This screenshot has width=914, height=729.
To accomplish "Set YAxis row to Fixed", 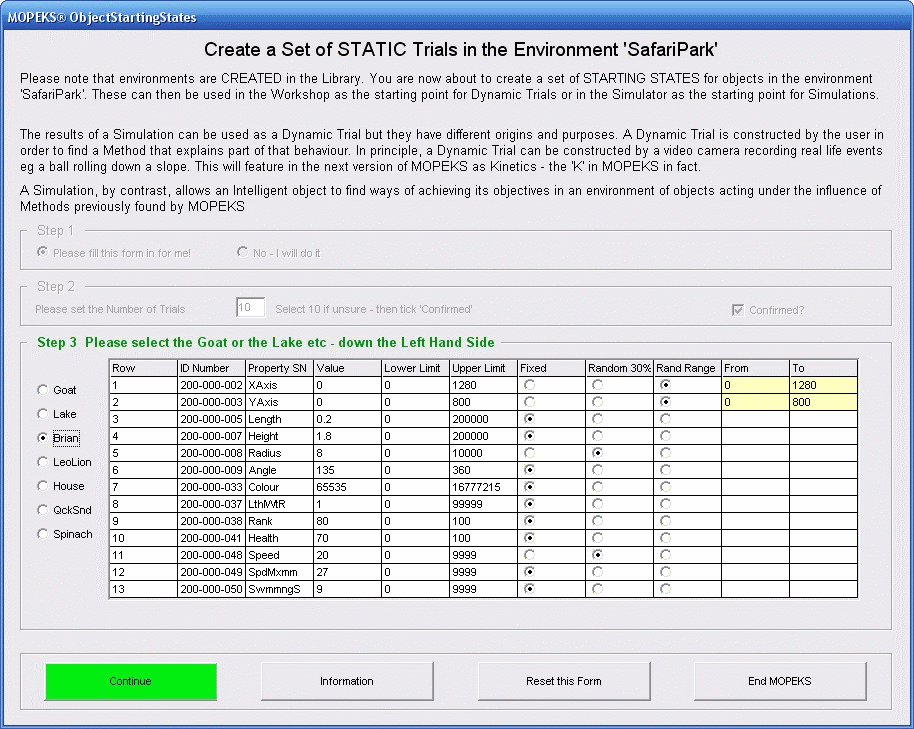I will pos(529,402).
